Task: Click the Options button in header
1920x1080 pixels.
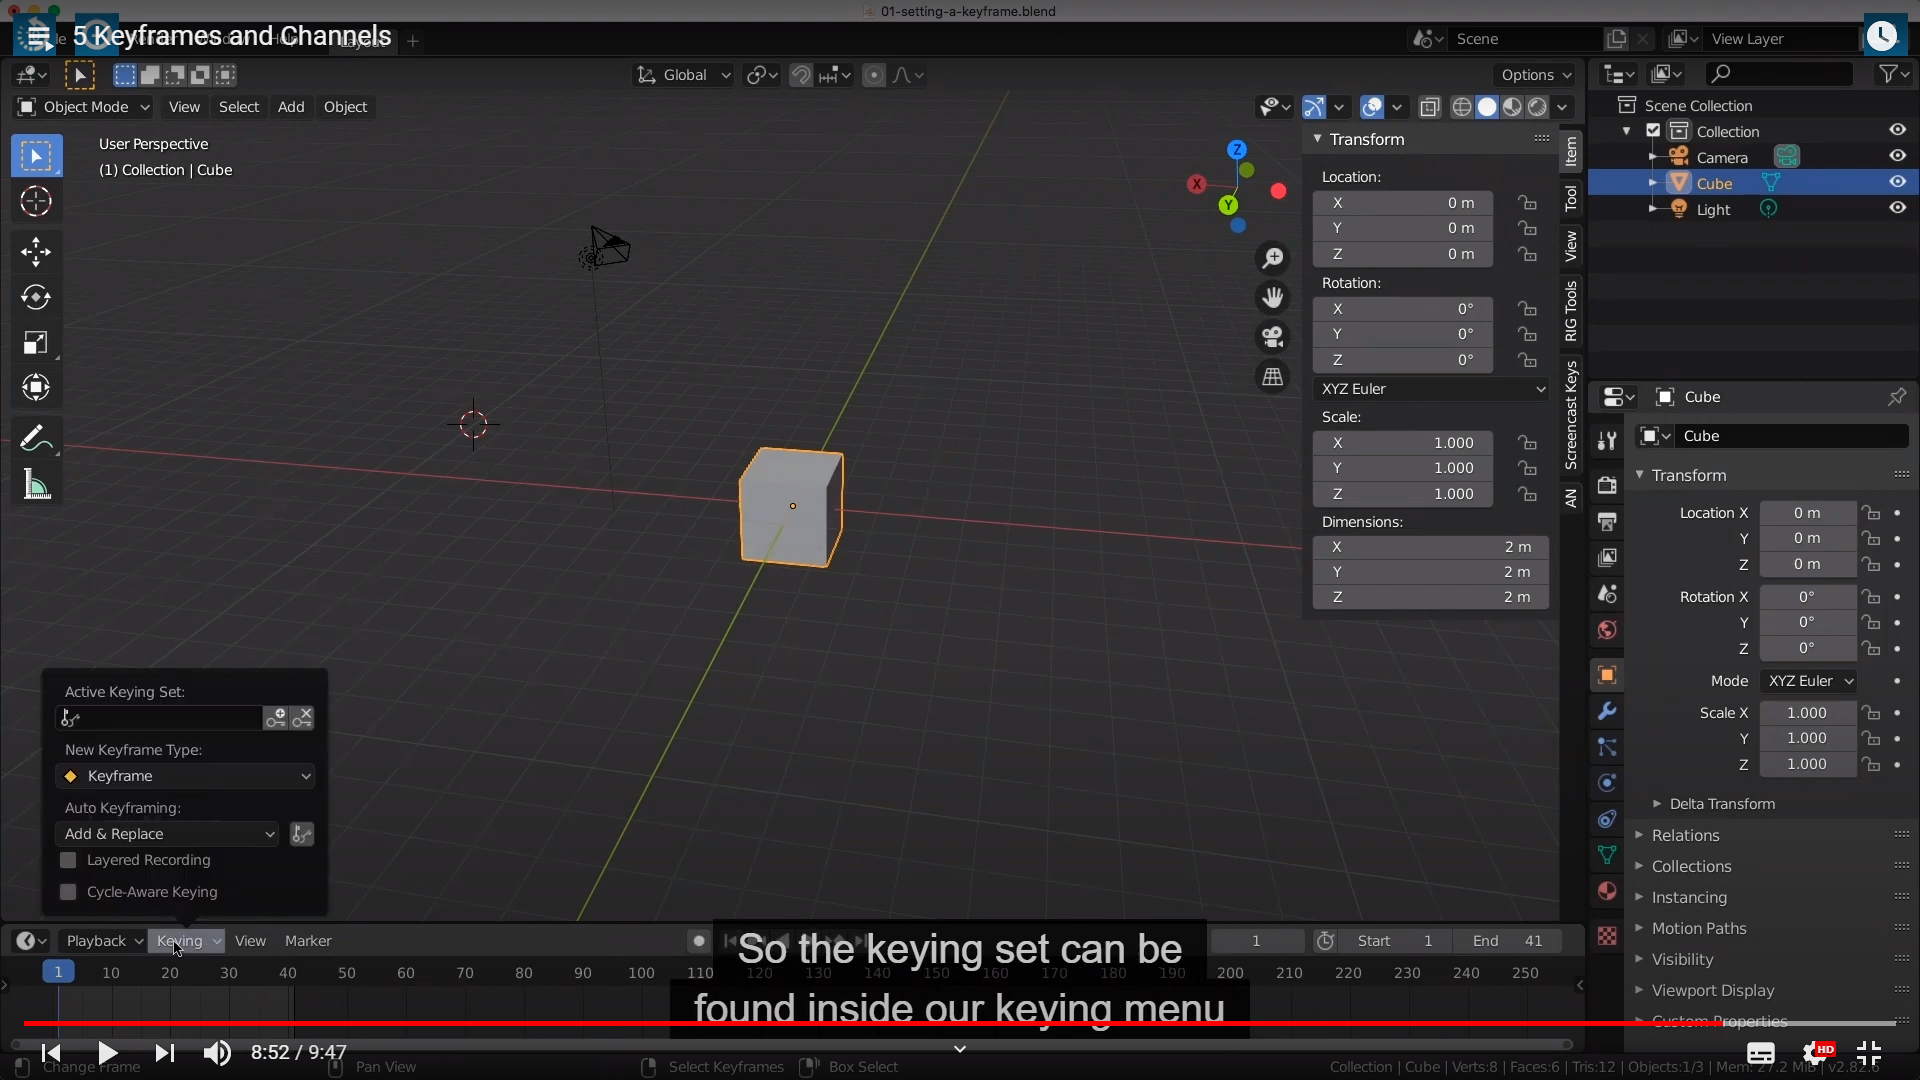Action: click(x=1535, y=75)
